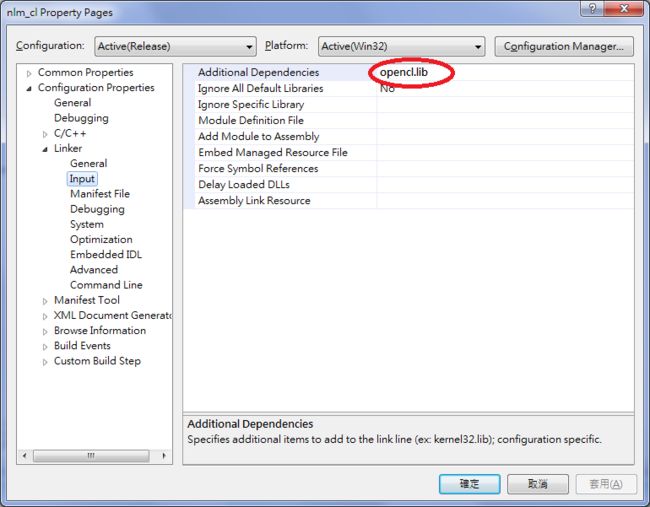
Task: Click the Embed Managed Resource File property
Action: (x=273, y=153)
